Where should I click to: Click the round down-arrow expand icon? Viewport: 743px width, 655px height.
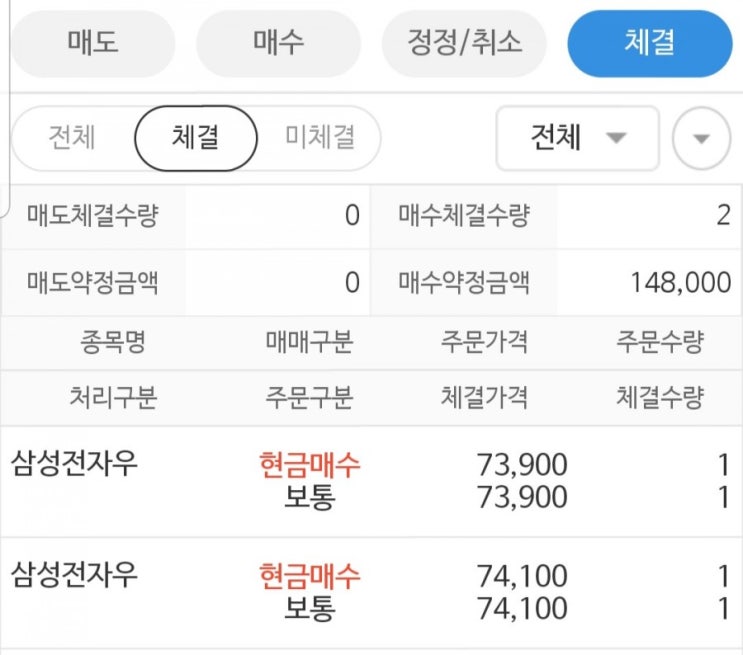[701, 138]
